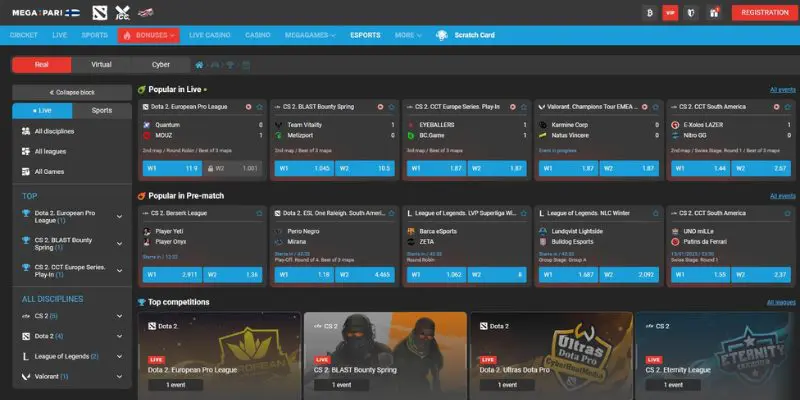The image size is (800, 400).
Task: Open All events link for Popular in Live
Action: pos(783,90)
